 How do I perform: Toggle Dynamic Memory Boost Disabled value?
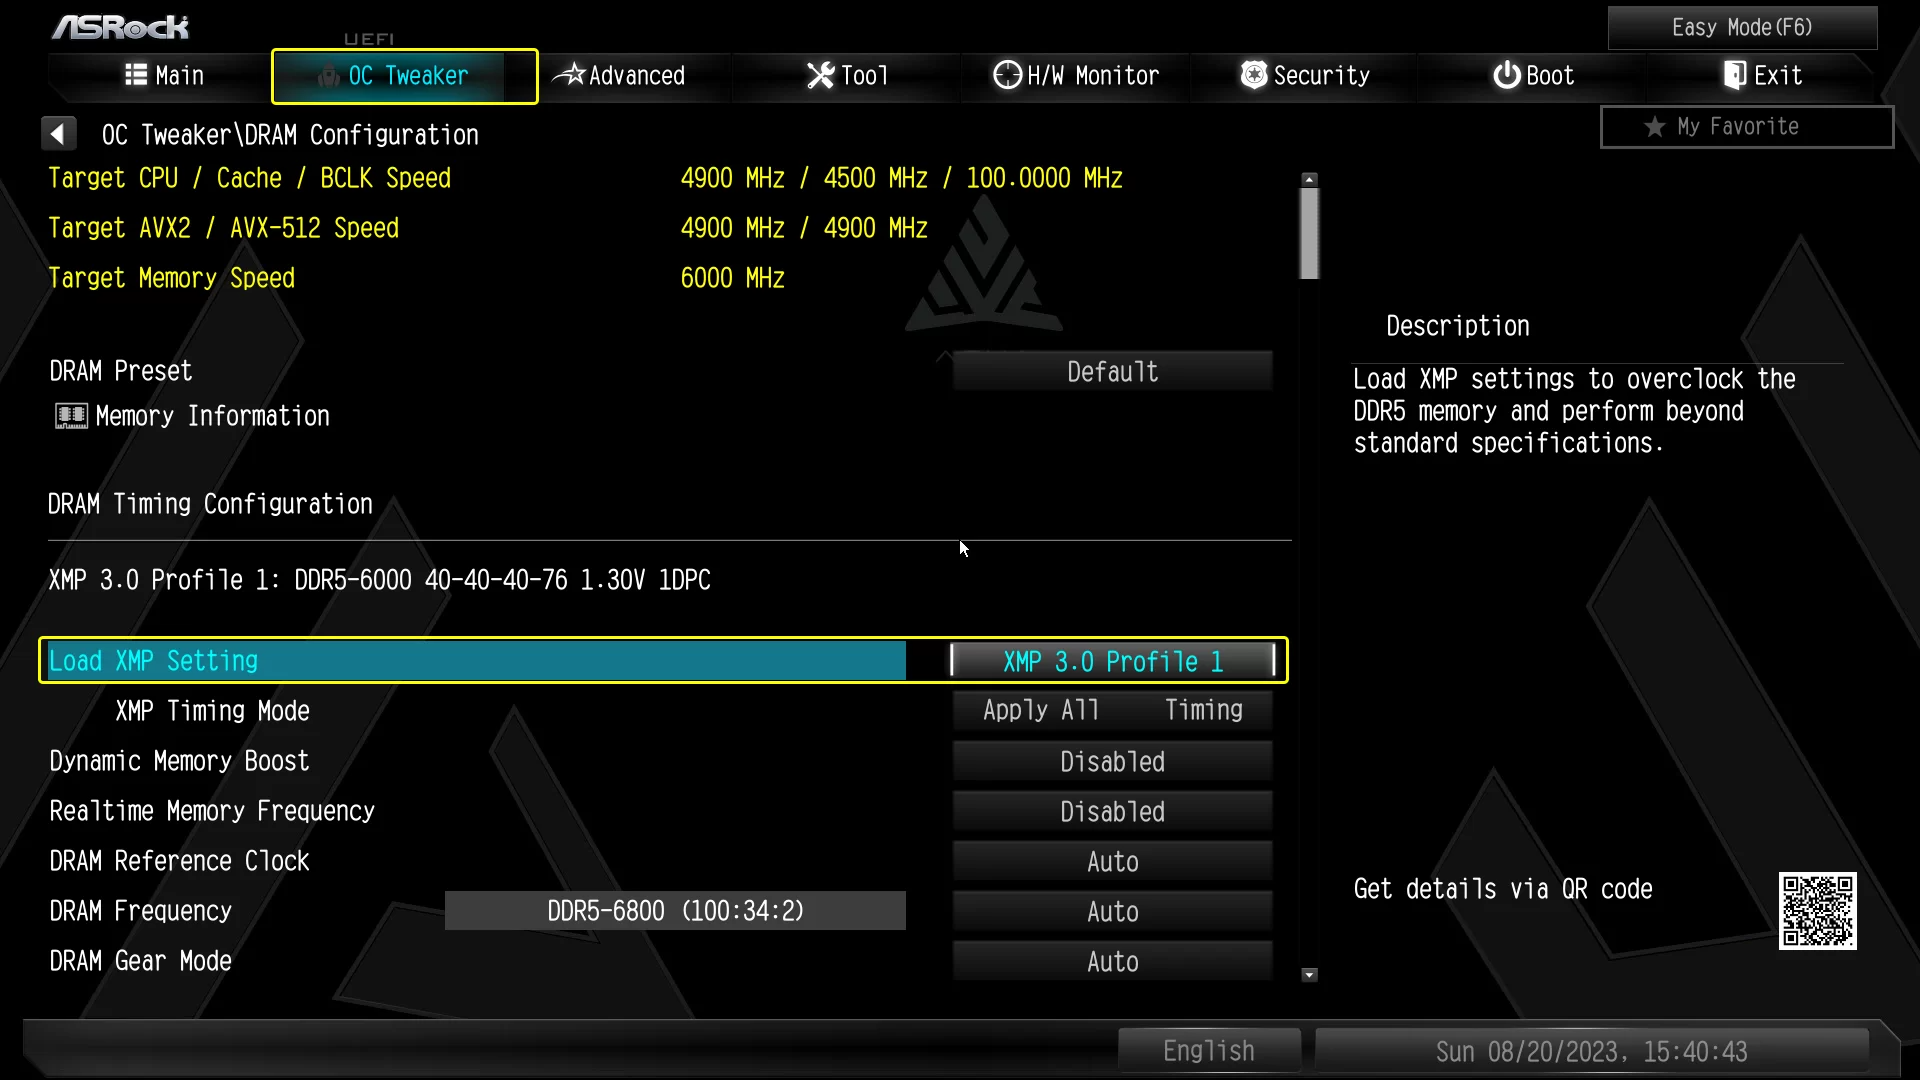[1112, 762]
